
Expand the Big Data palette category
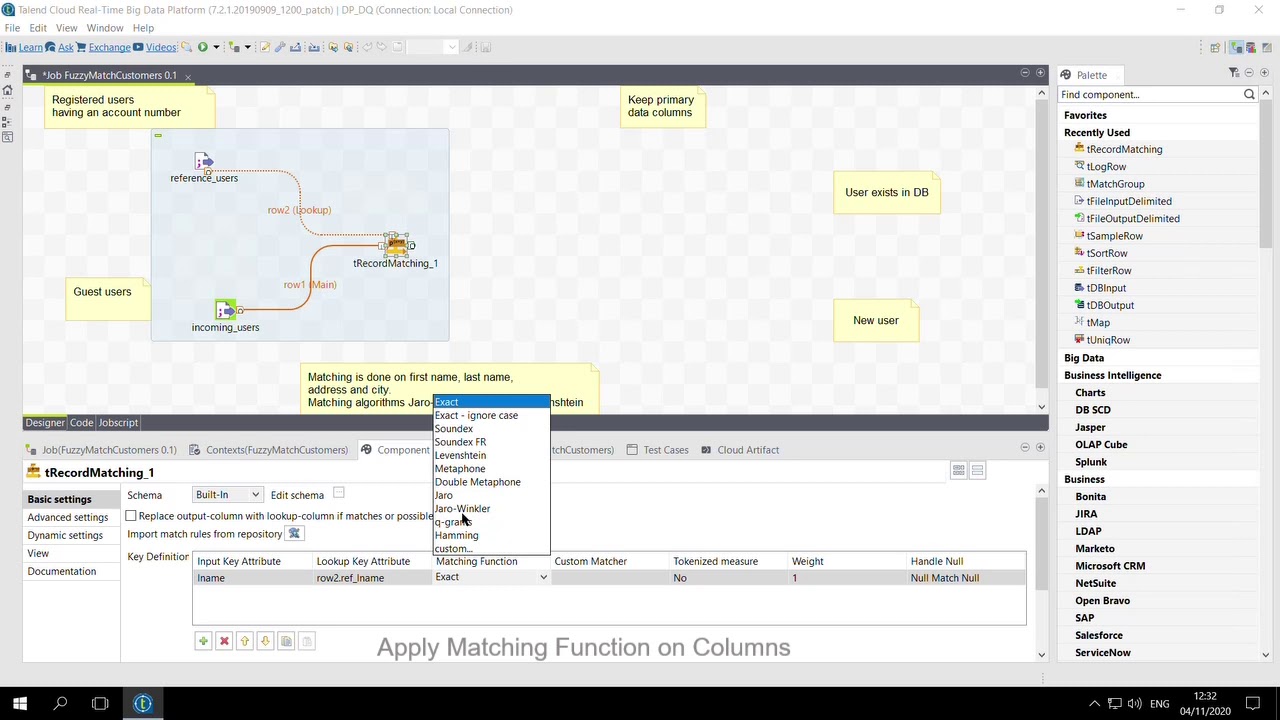point(1084,358)
